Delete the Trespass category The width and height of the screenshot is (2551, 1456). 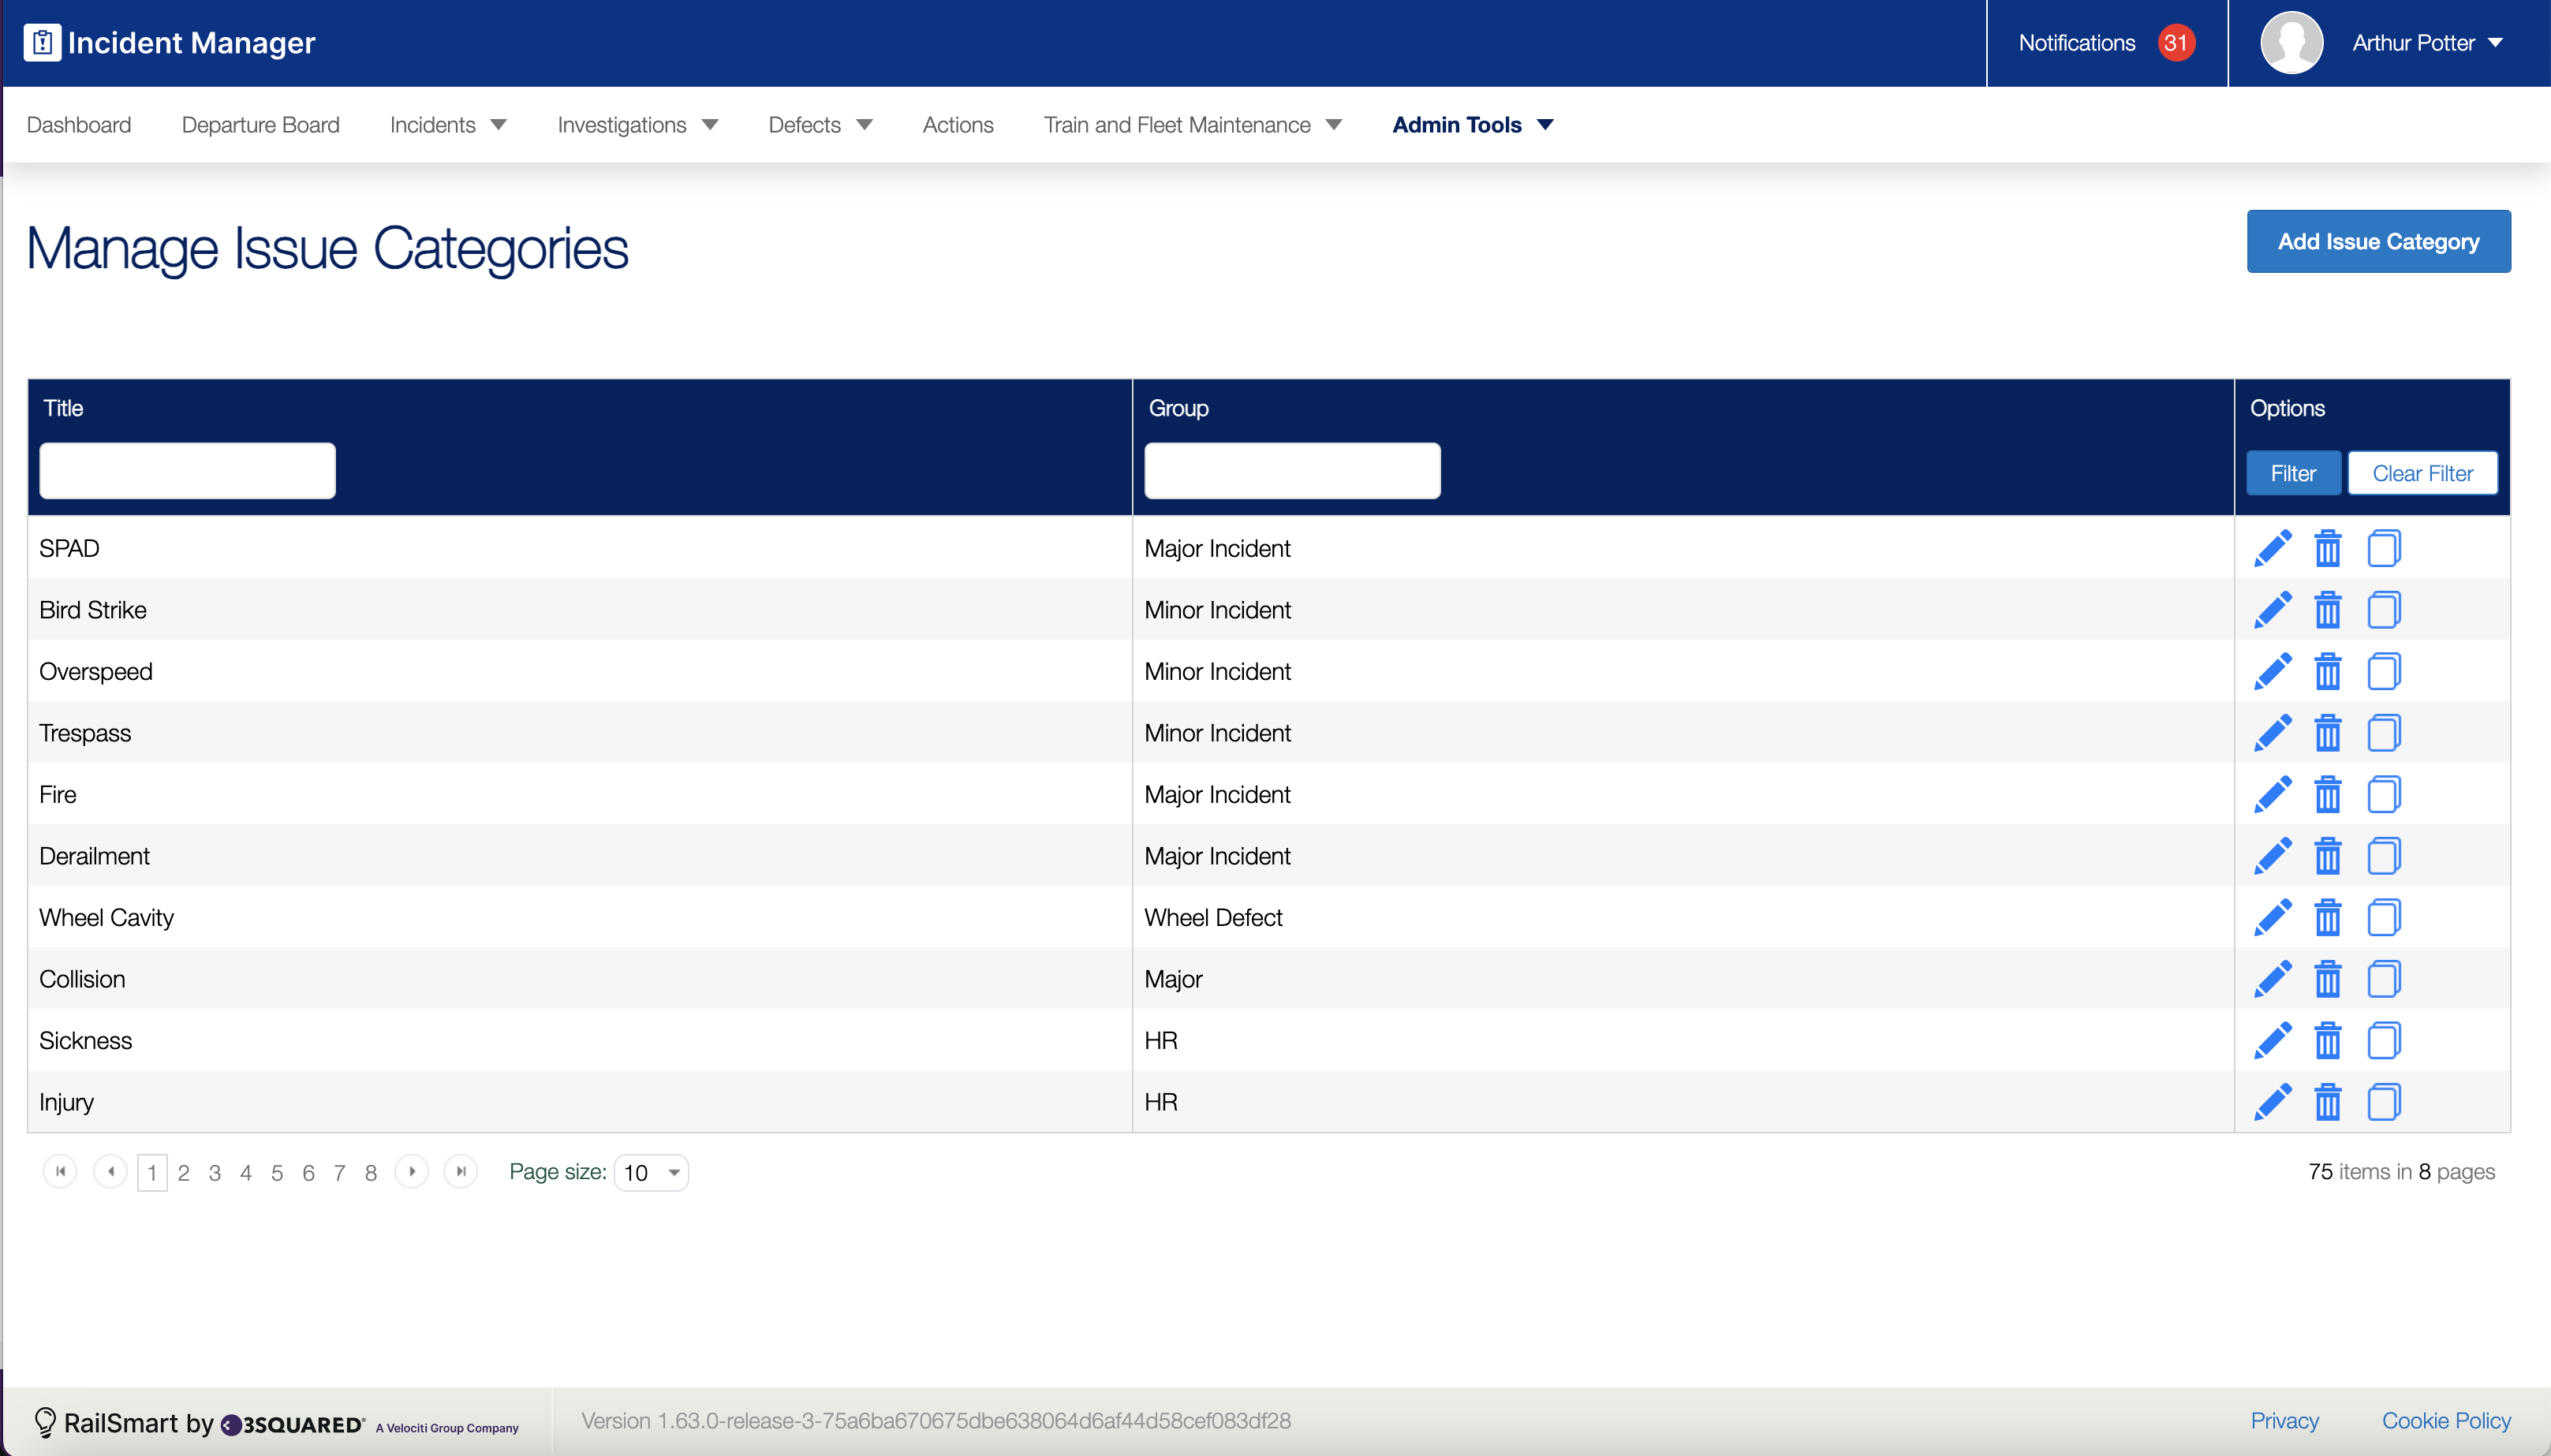2327,733
